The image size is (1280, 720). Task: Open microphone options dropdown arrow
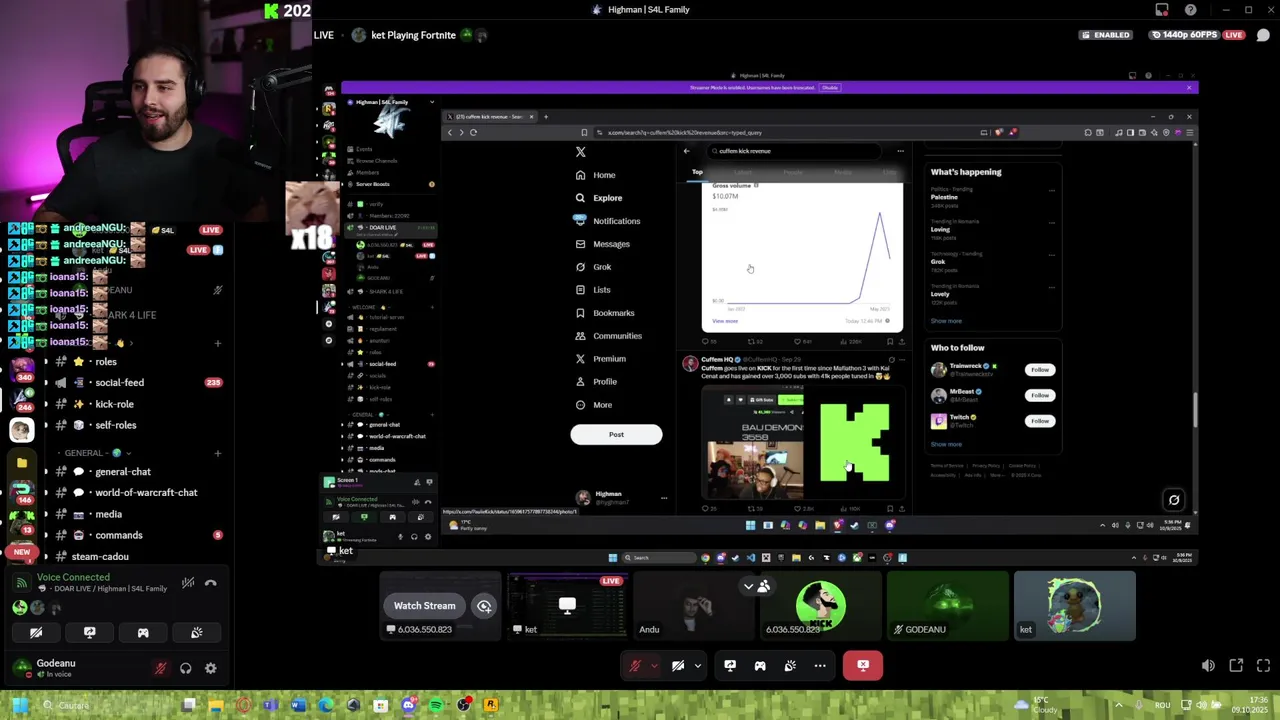click(x=654, y=665)
